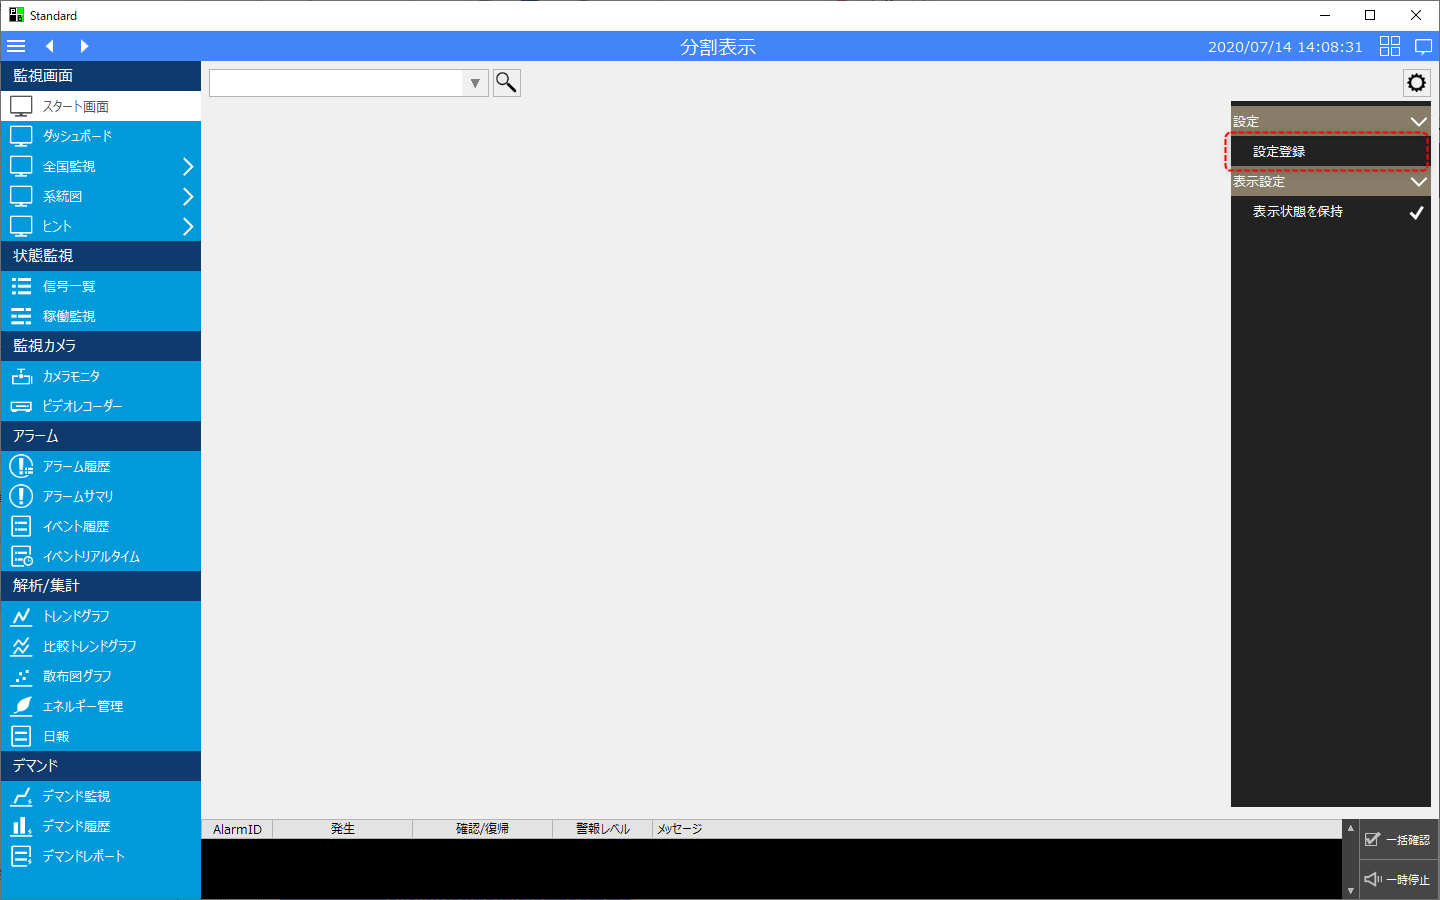Click the AlarmID column header
The height and width of the screenshot is (900, 1440).
click(x=237, y=829)
